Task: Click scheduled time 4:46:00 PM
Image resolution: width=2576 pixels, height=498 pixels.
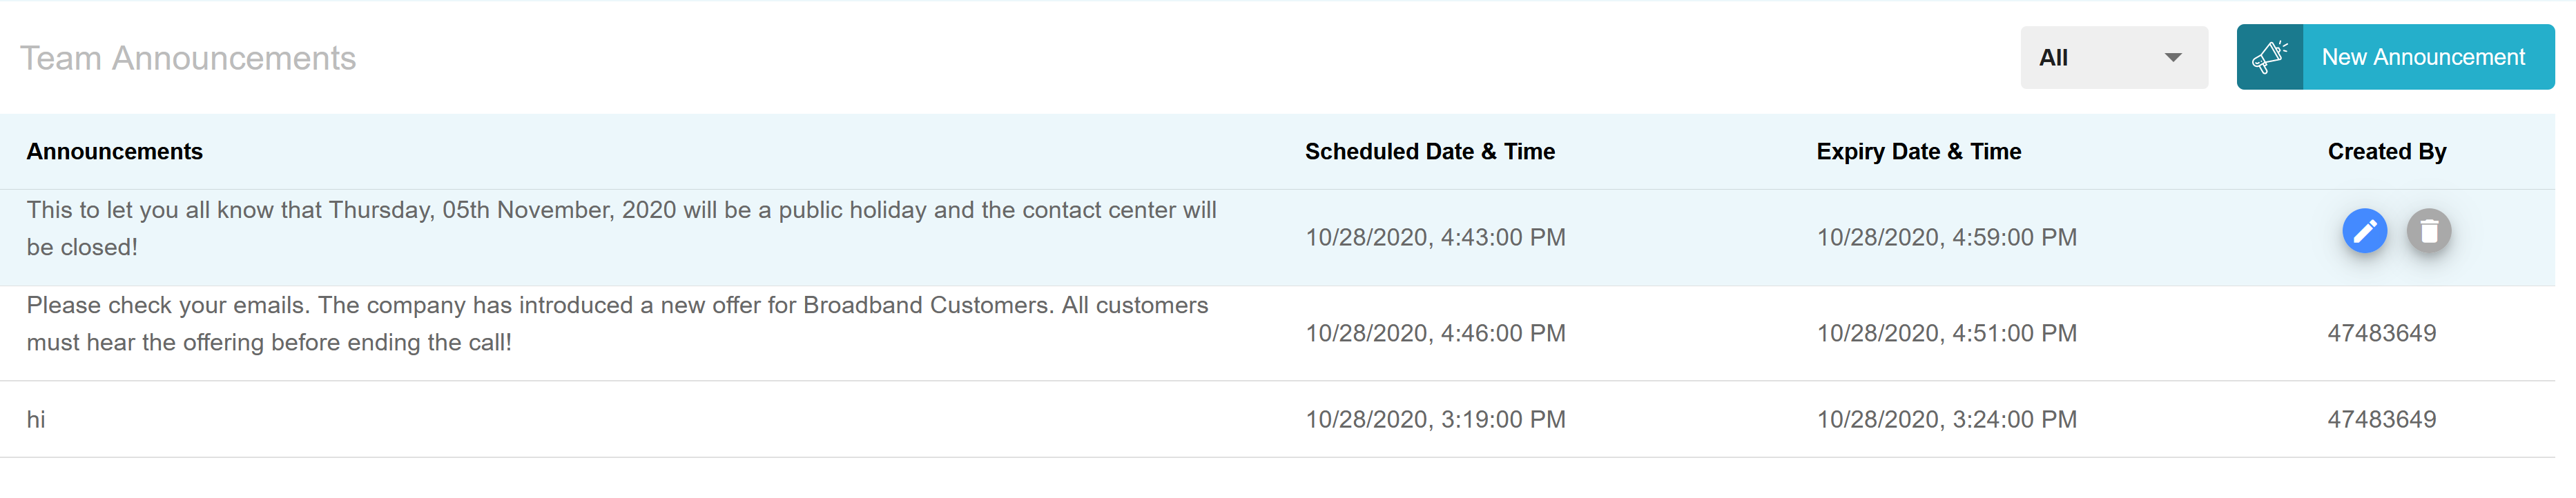Action: point(1435,333)
